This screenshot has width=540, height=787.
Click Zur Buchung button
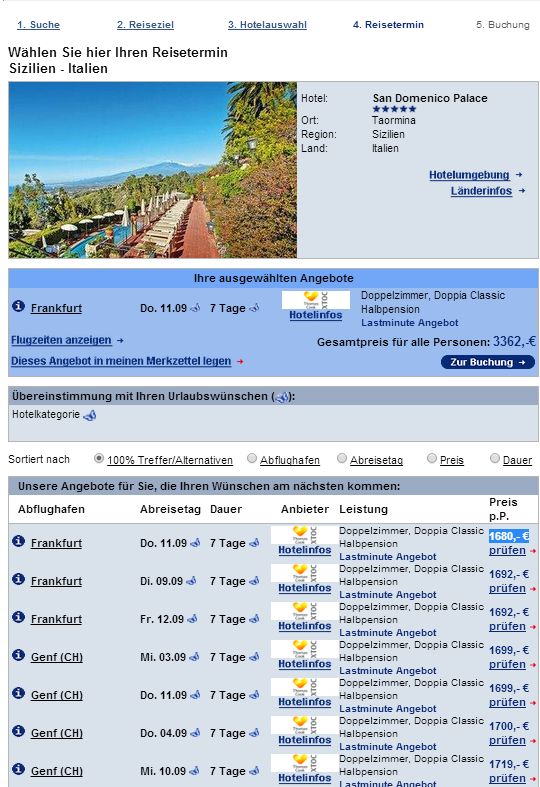pos(488,362)
